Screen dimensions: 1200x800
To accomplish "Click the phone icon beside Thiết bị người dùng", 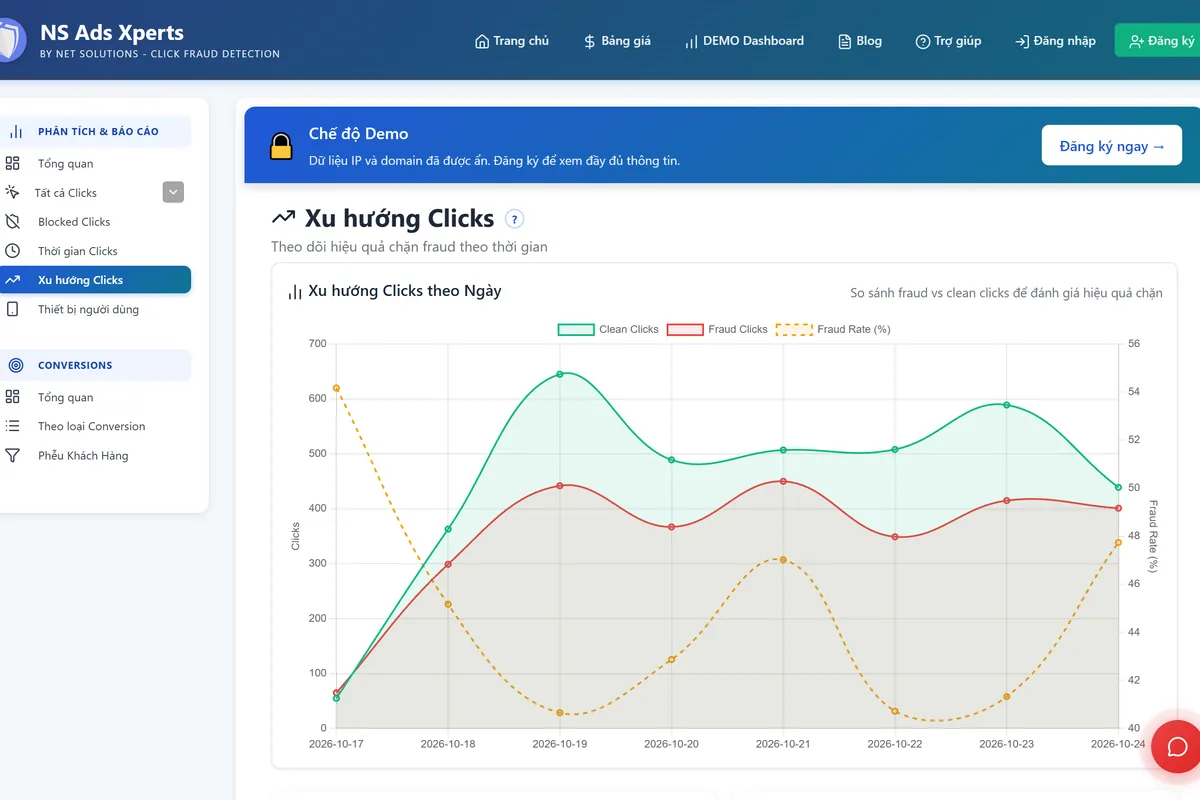I will [12, 309].
